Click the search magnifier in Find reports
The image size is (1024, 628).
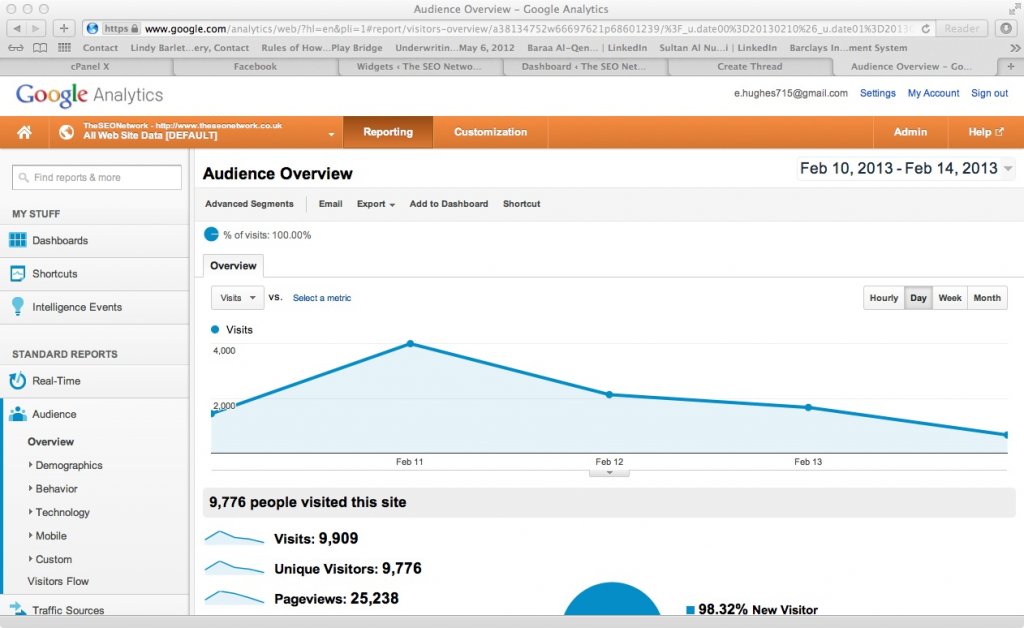[24, 178]
